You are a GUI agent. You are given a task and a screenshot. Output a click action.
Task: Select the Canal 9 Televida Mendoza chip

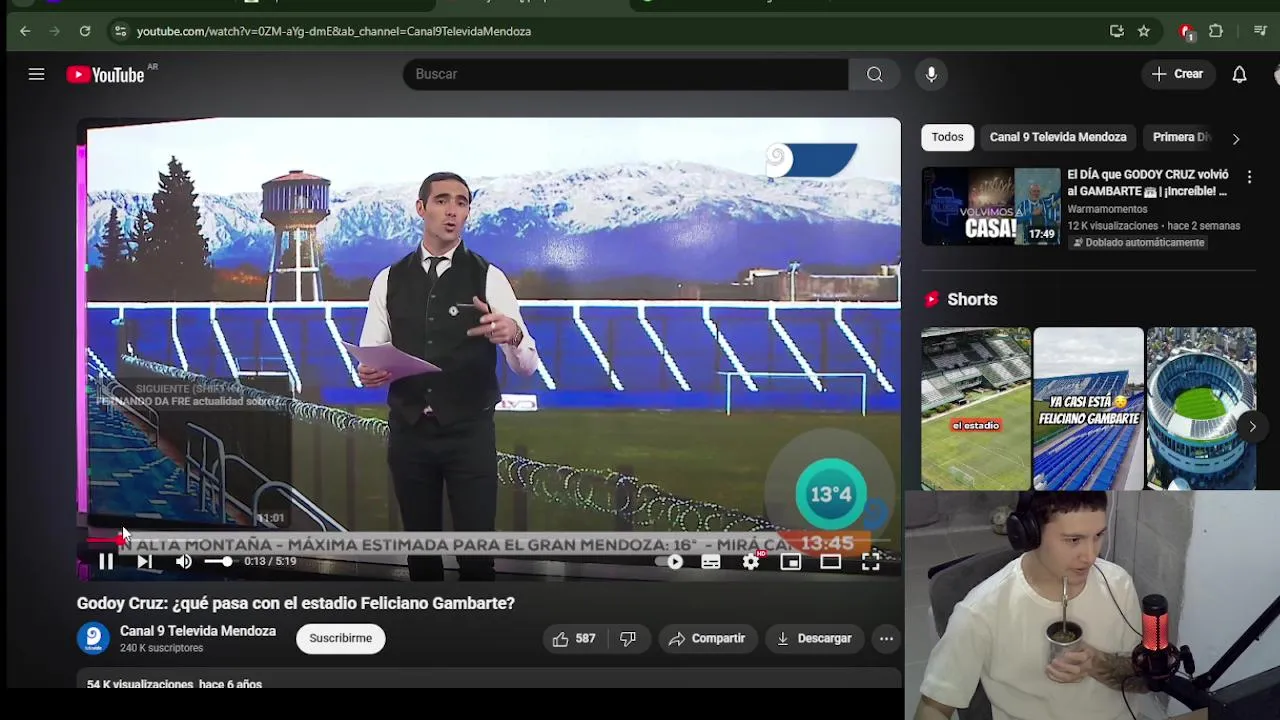click(1058, 137)
